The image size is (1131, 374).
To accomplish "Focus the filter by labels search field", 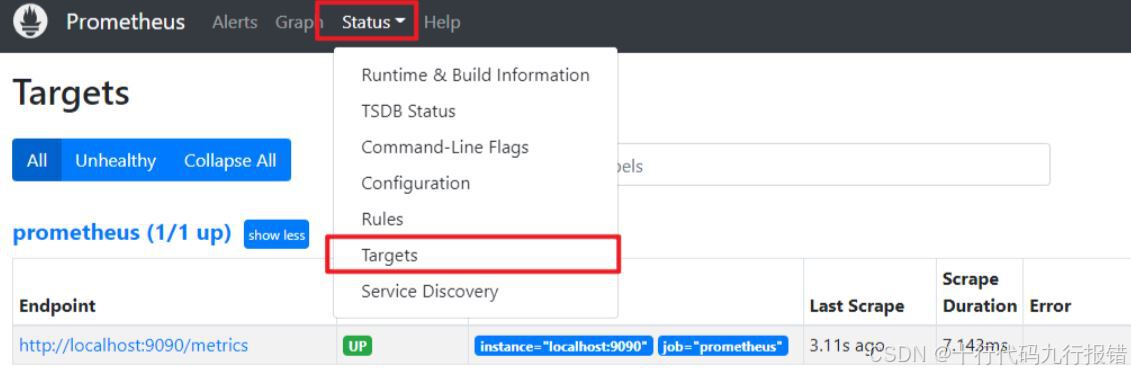I will click(x=833, y=165).
